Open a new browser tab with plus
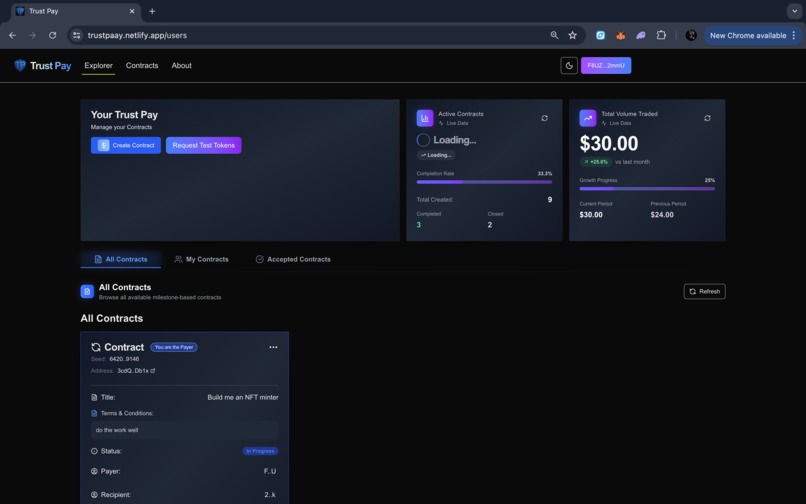Image resolution: width=806 pixels, height=504 pixels. click(x=152, y=11)
